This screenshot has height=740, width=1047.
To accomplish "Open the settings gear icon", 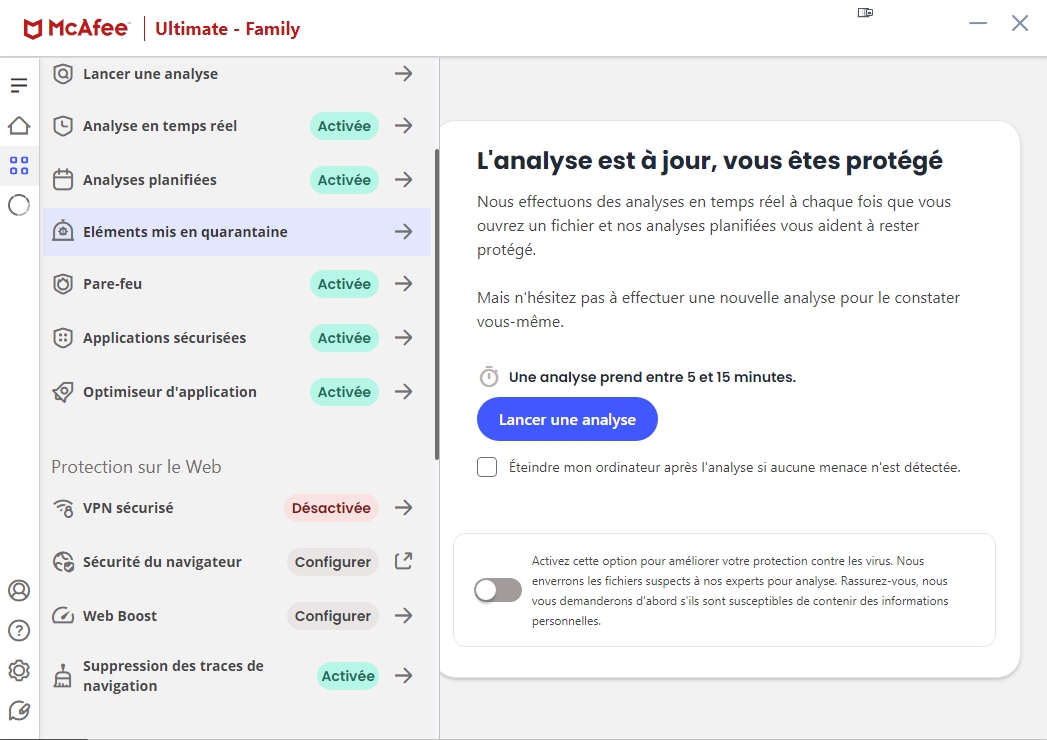I will (x=19, y=671).
